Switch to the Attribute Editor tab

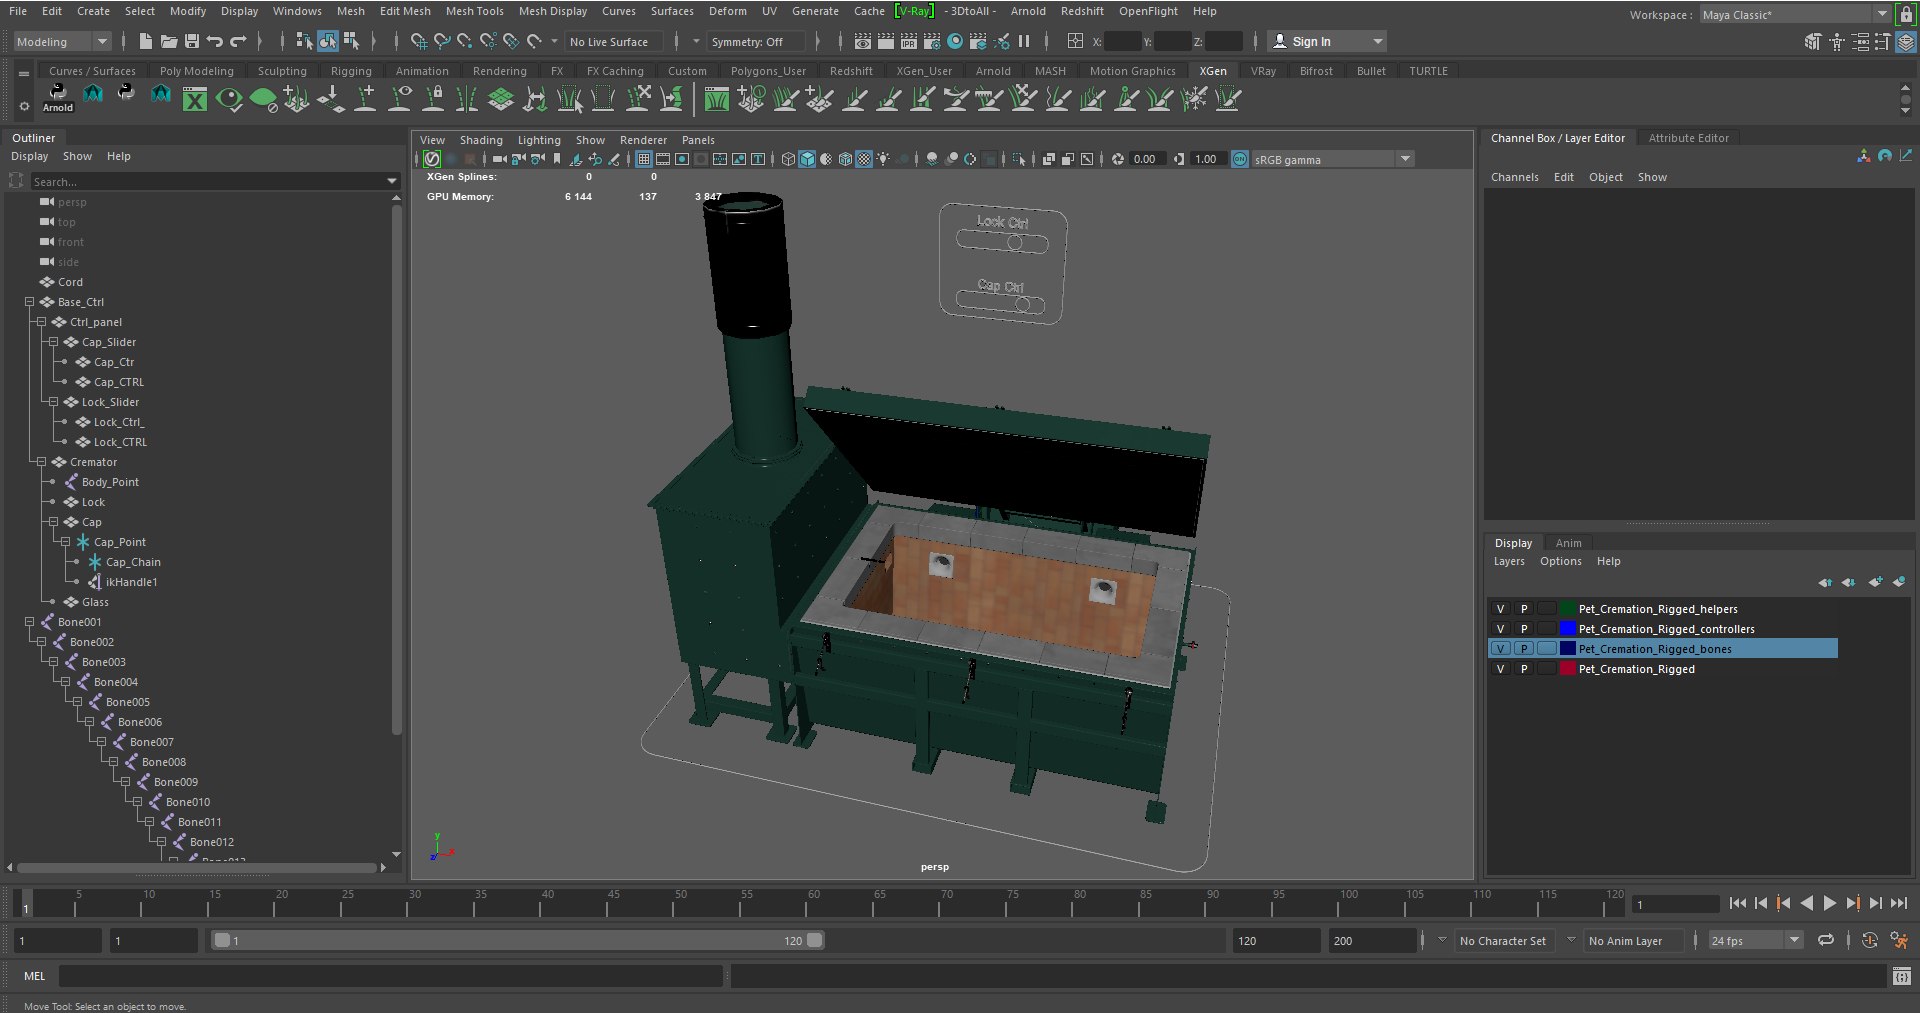pyautogui.click(x=1688, y=138)
